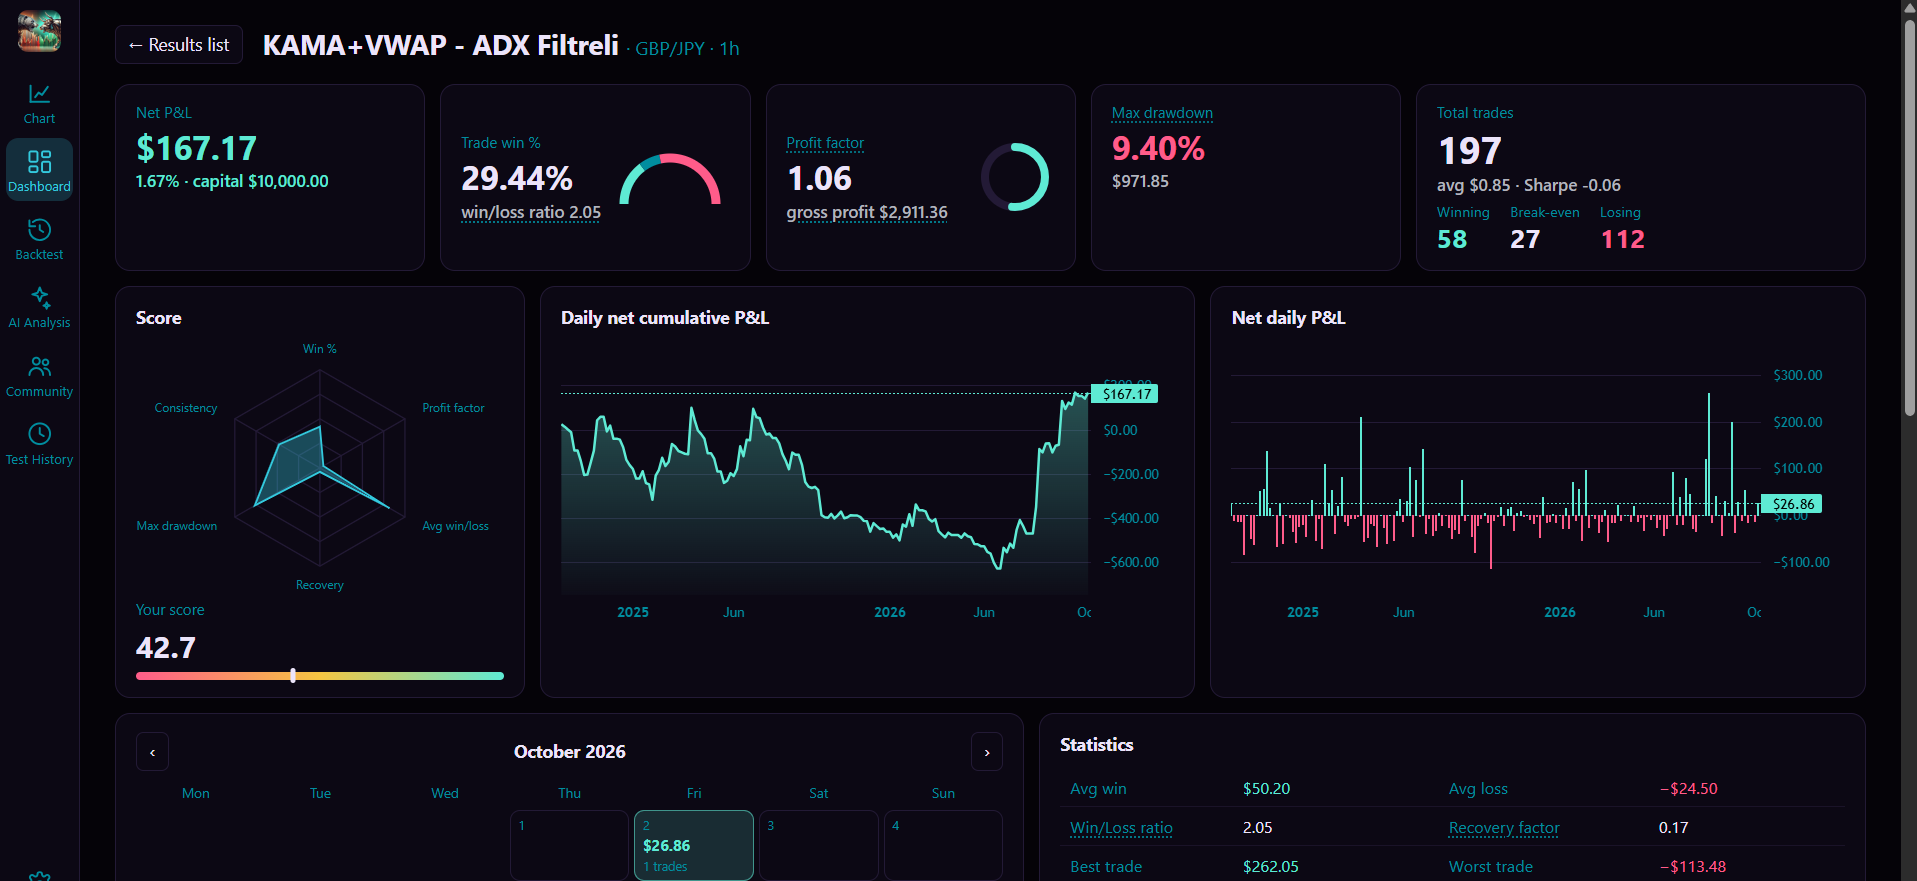1917x881 pixels.
Task: Click the score slider marker at 42.7
Action: pos(293,676)
